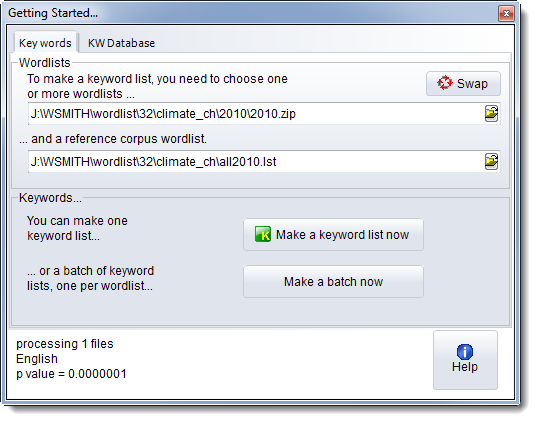Click Make a batch now button
This screenshot has height=421, width=536.
[333, 282]
